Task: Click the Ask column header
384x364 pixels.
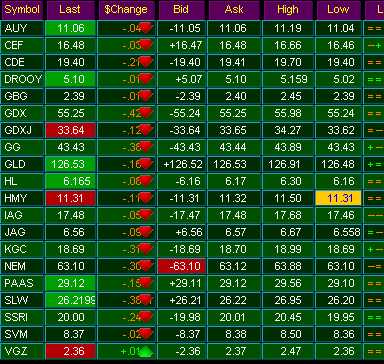Action: point(234,10)
